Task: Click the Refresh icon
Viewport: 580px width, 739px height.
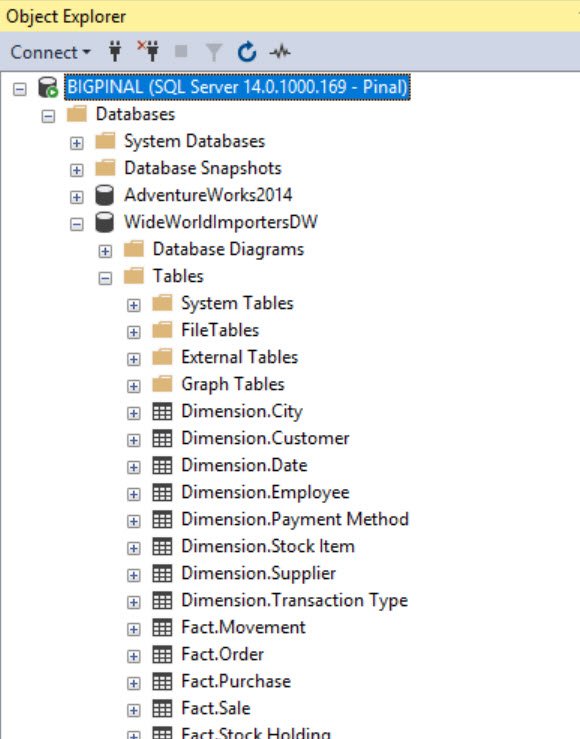Action: click(x=246, y=52)
